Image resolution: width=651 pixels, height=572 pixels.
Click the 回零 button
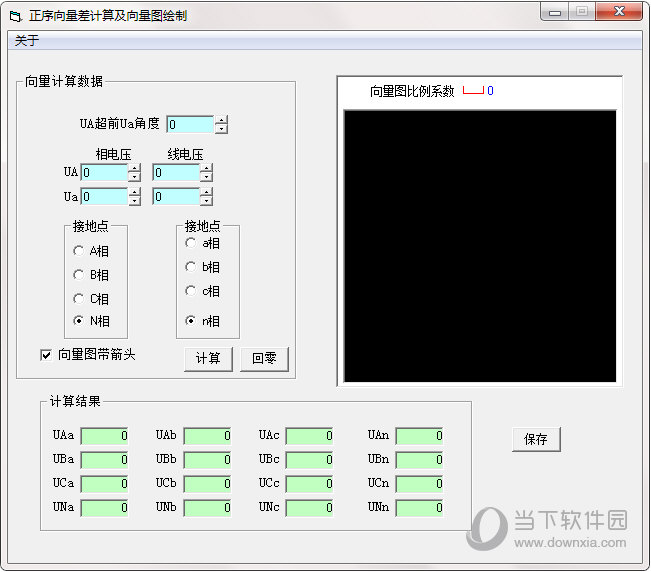264,359
